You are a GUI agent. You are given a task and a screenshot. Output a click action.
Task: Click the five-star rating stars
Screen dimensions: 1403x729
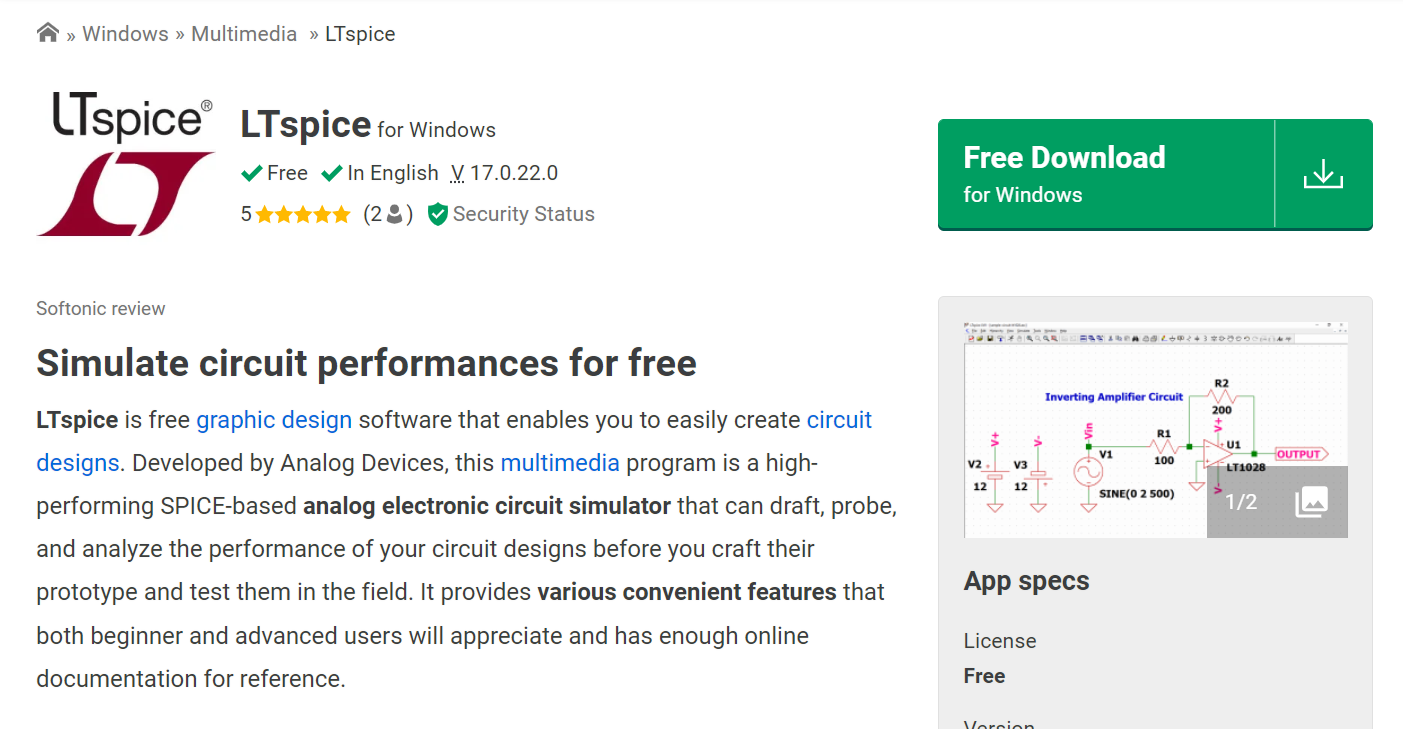click(x=303, y=214)
